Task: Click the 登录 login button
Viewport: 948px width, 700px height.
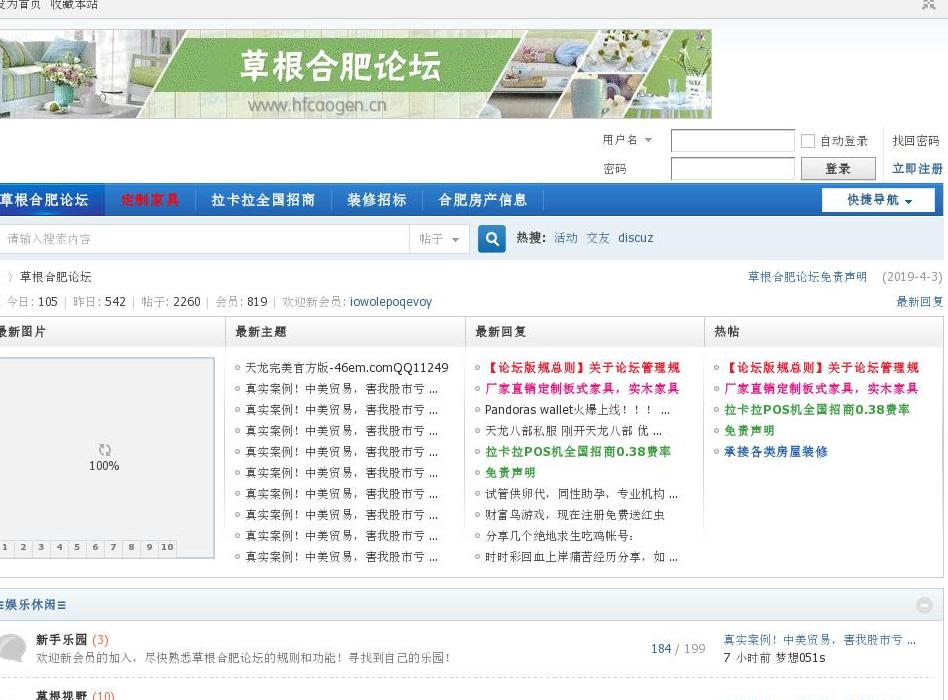Action: (838, 169)
